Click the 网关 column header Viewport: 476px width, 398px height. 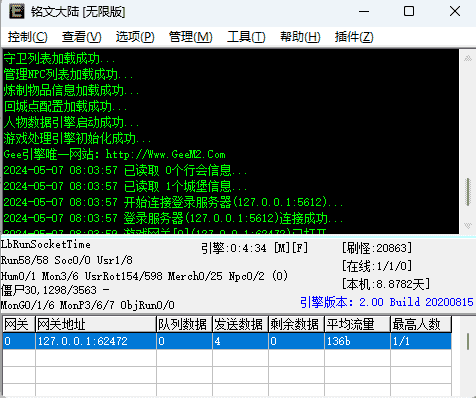click(x=19, y=324)
